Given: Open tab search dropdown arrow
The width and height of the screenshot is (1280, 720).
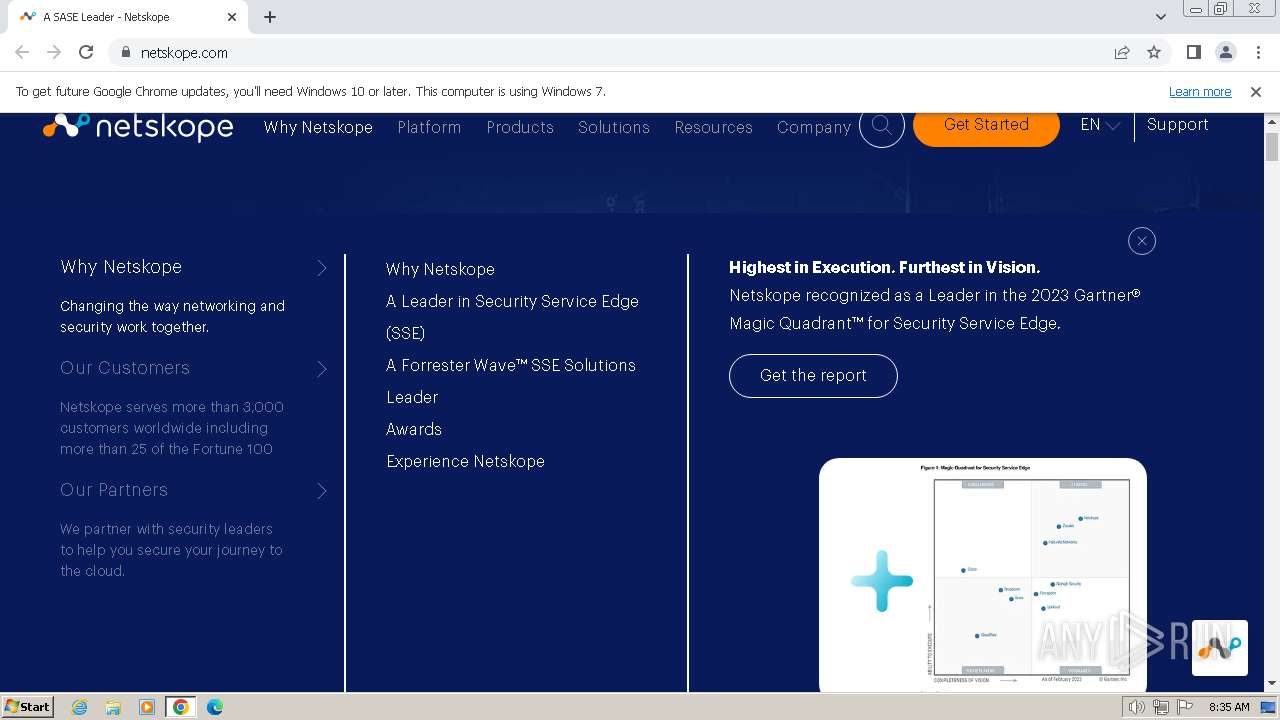Looking at the screenshot, I should (x=1161, y=17).
